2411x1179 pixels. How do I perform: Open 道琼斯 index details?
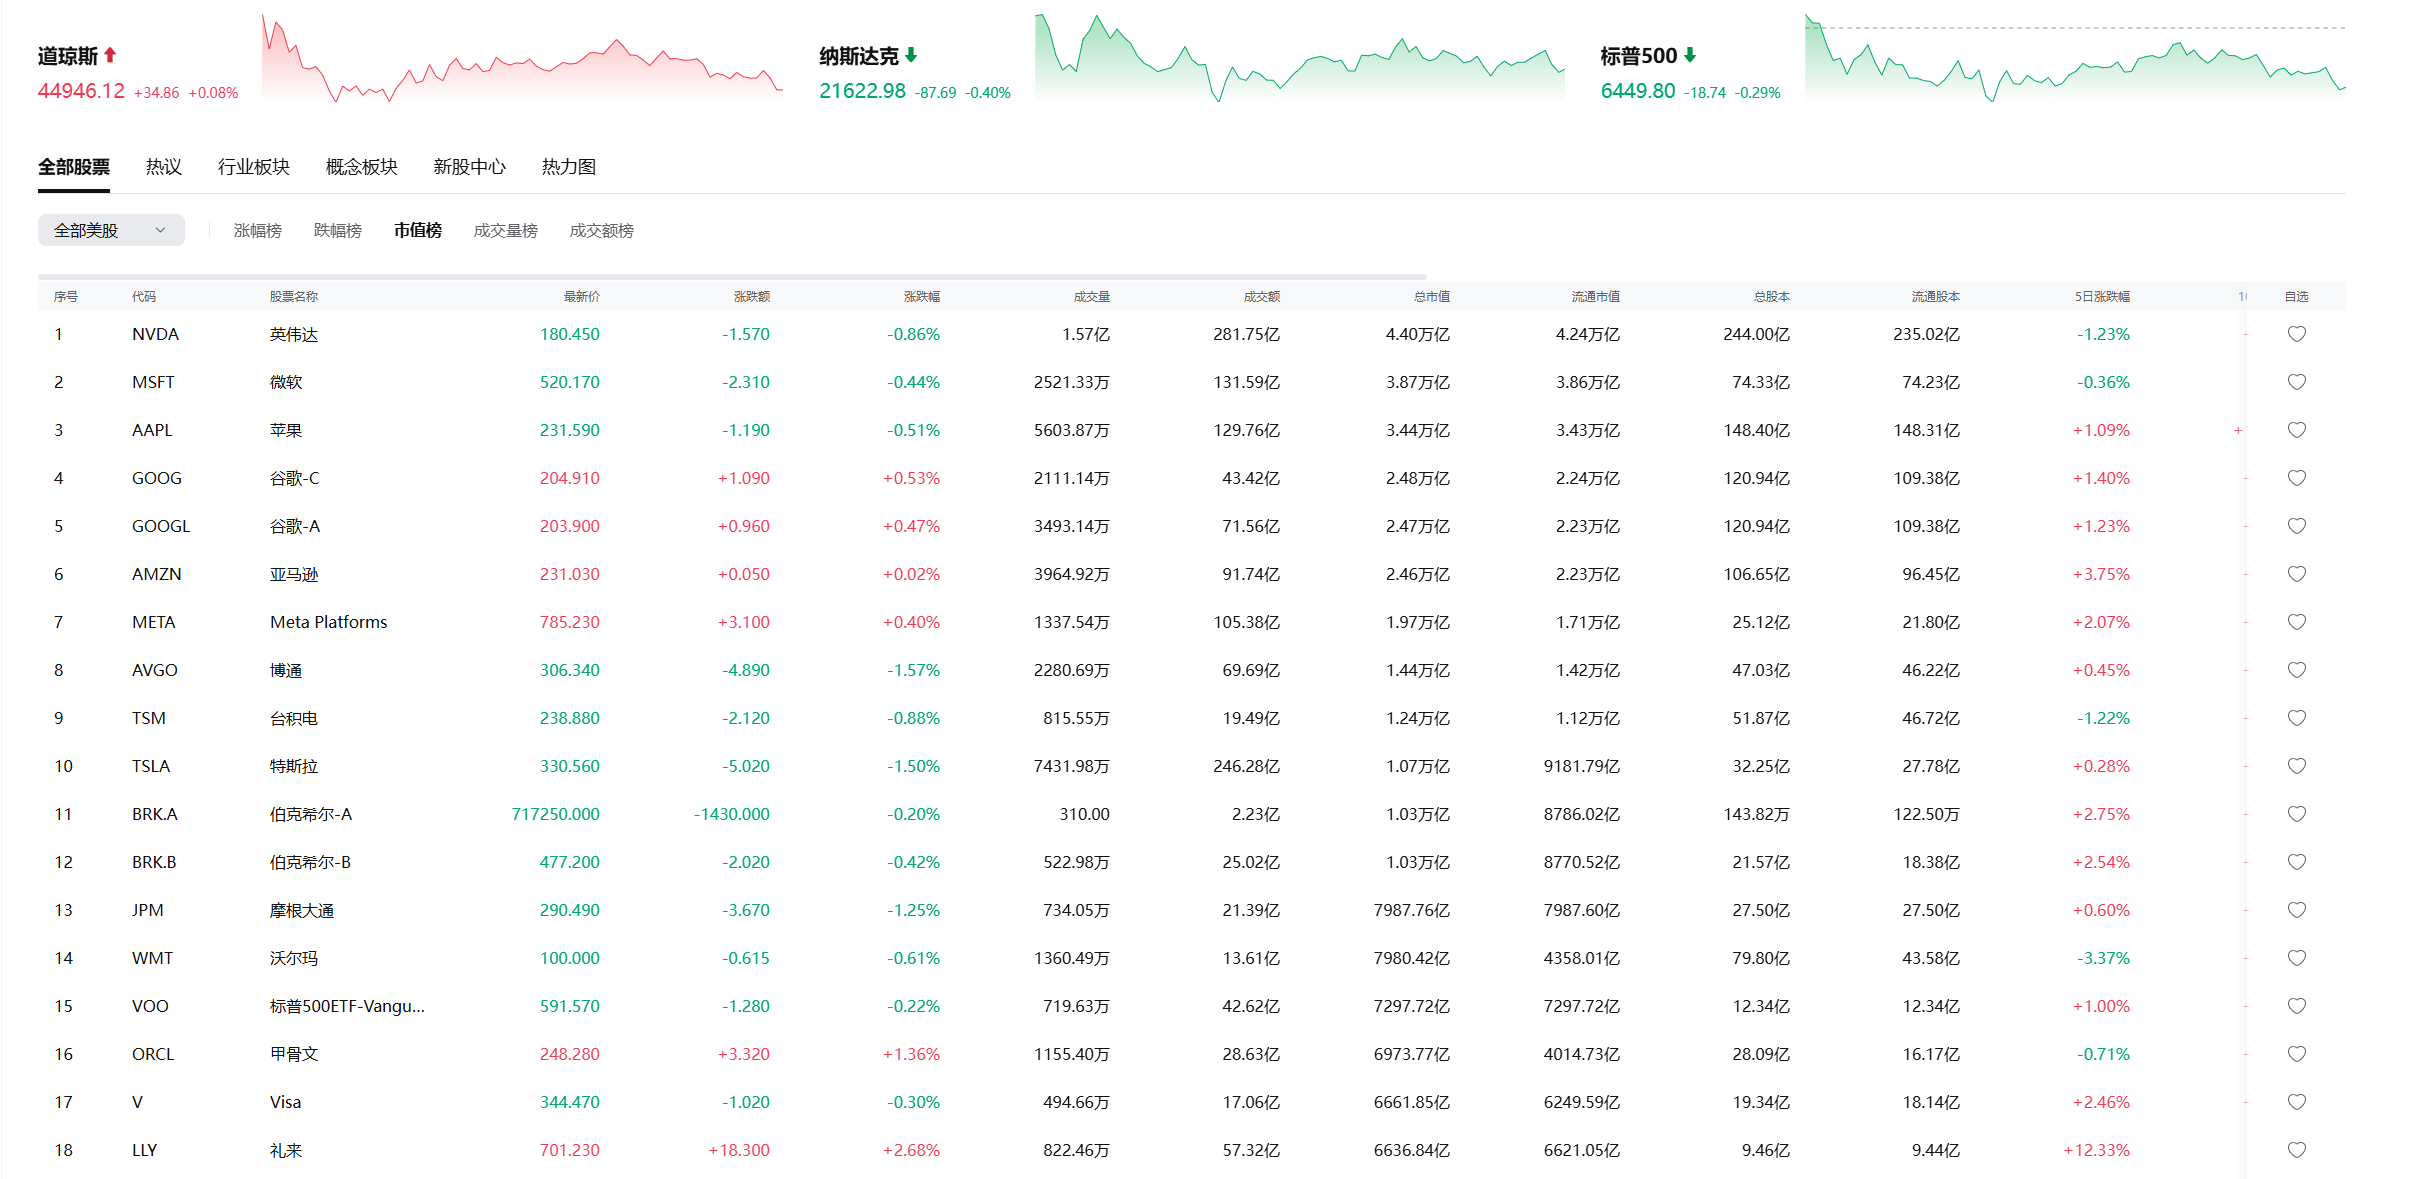tap(68, 56)
